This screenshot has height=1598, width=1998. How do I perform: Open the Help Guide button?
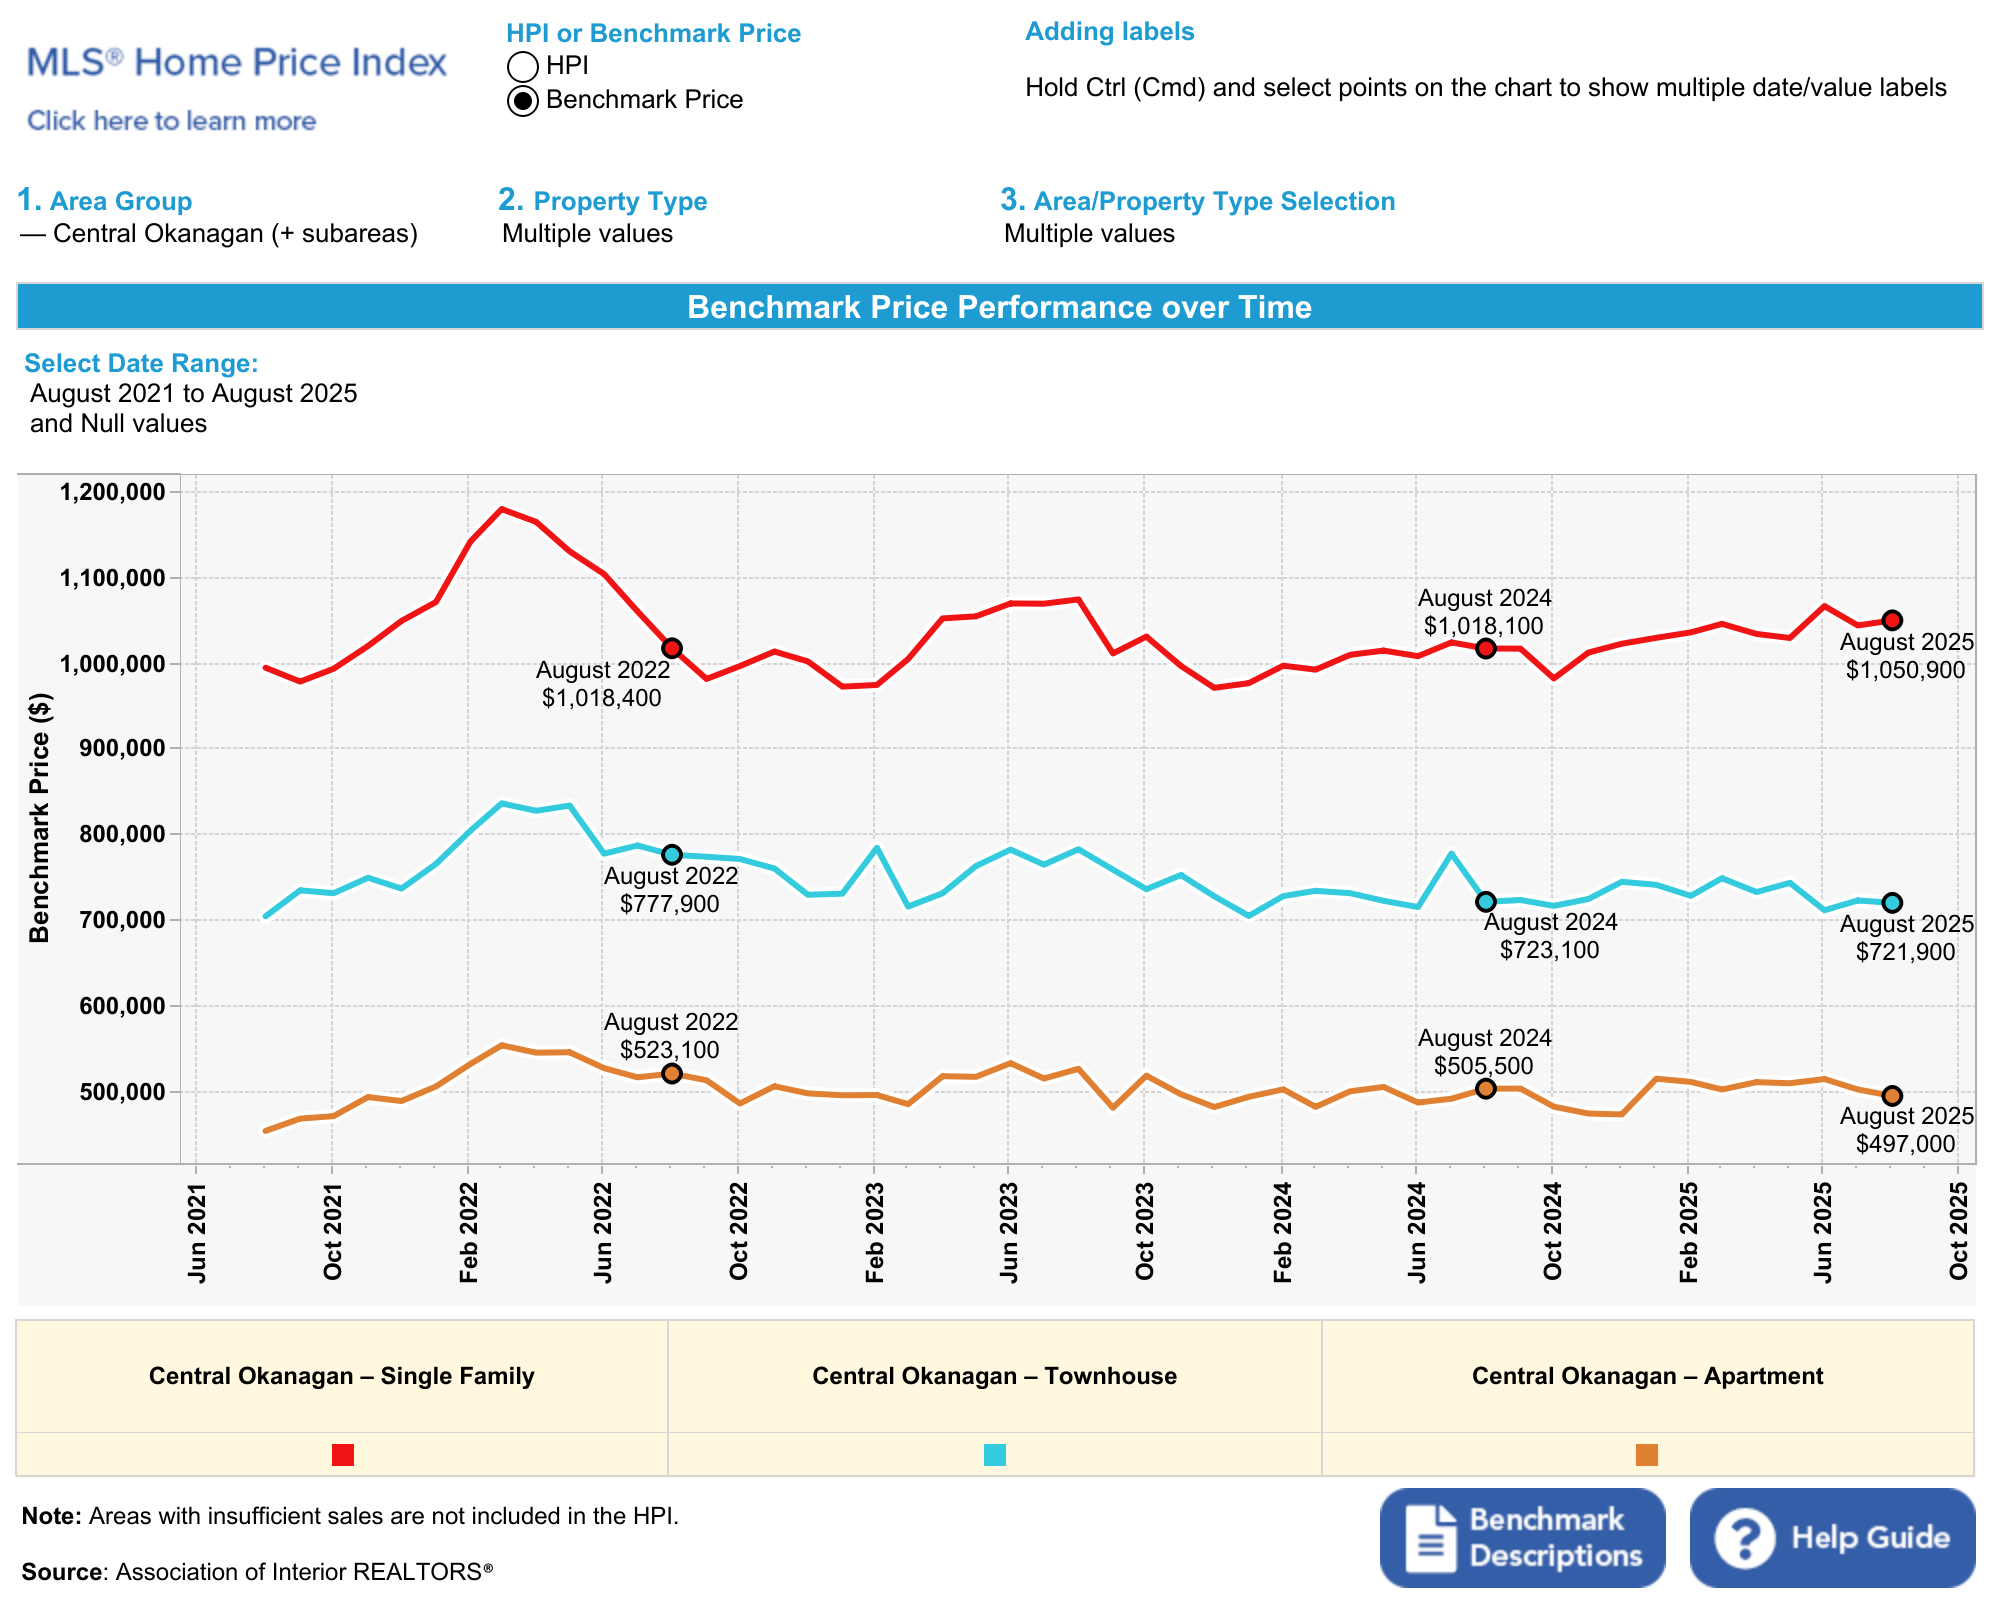[1832, 1537]
